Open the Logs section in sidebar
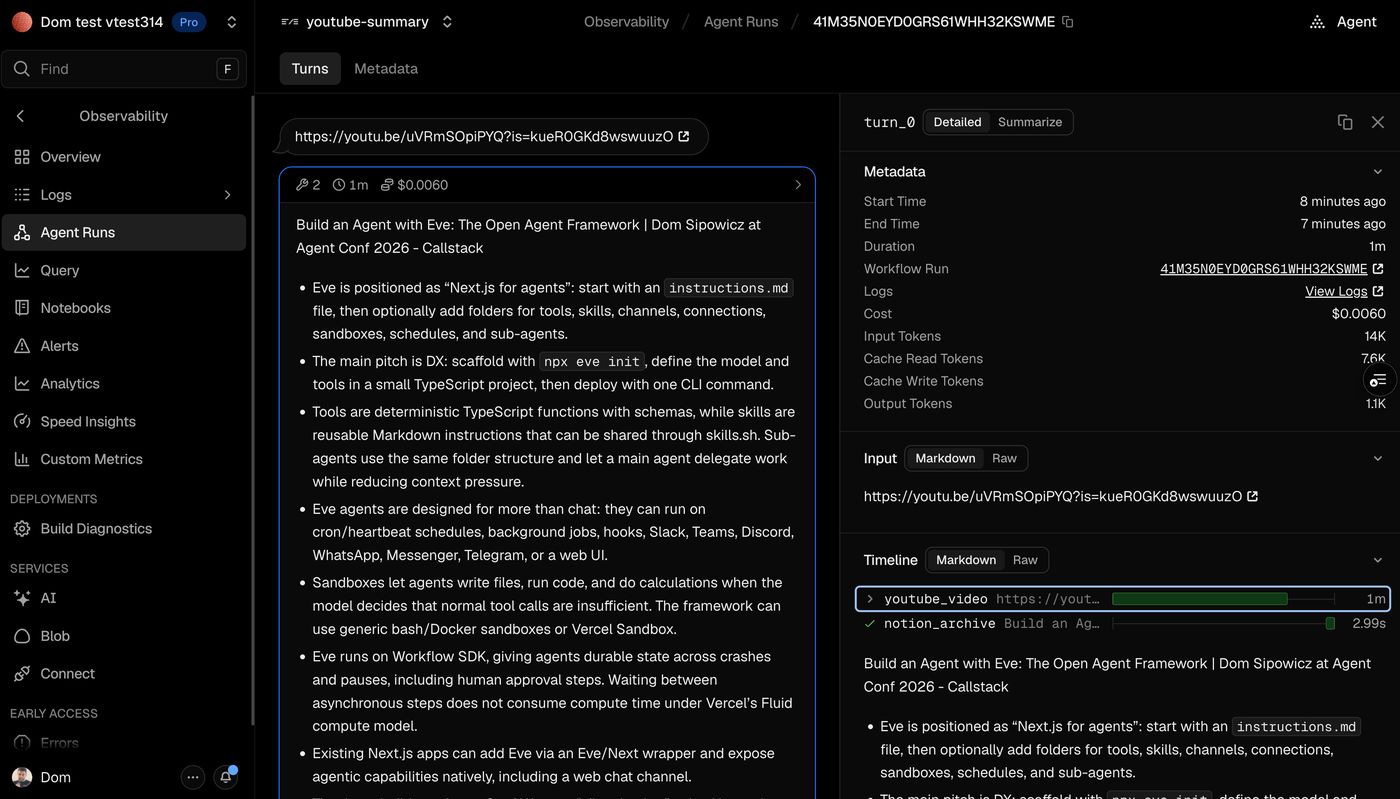The width and height of the screenshot is (1400, 799). point(124,195)
